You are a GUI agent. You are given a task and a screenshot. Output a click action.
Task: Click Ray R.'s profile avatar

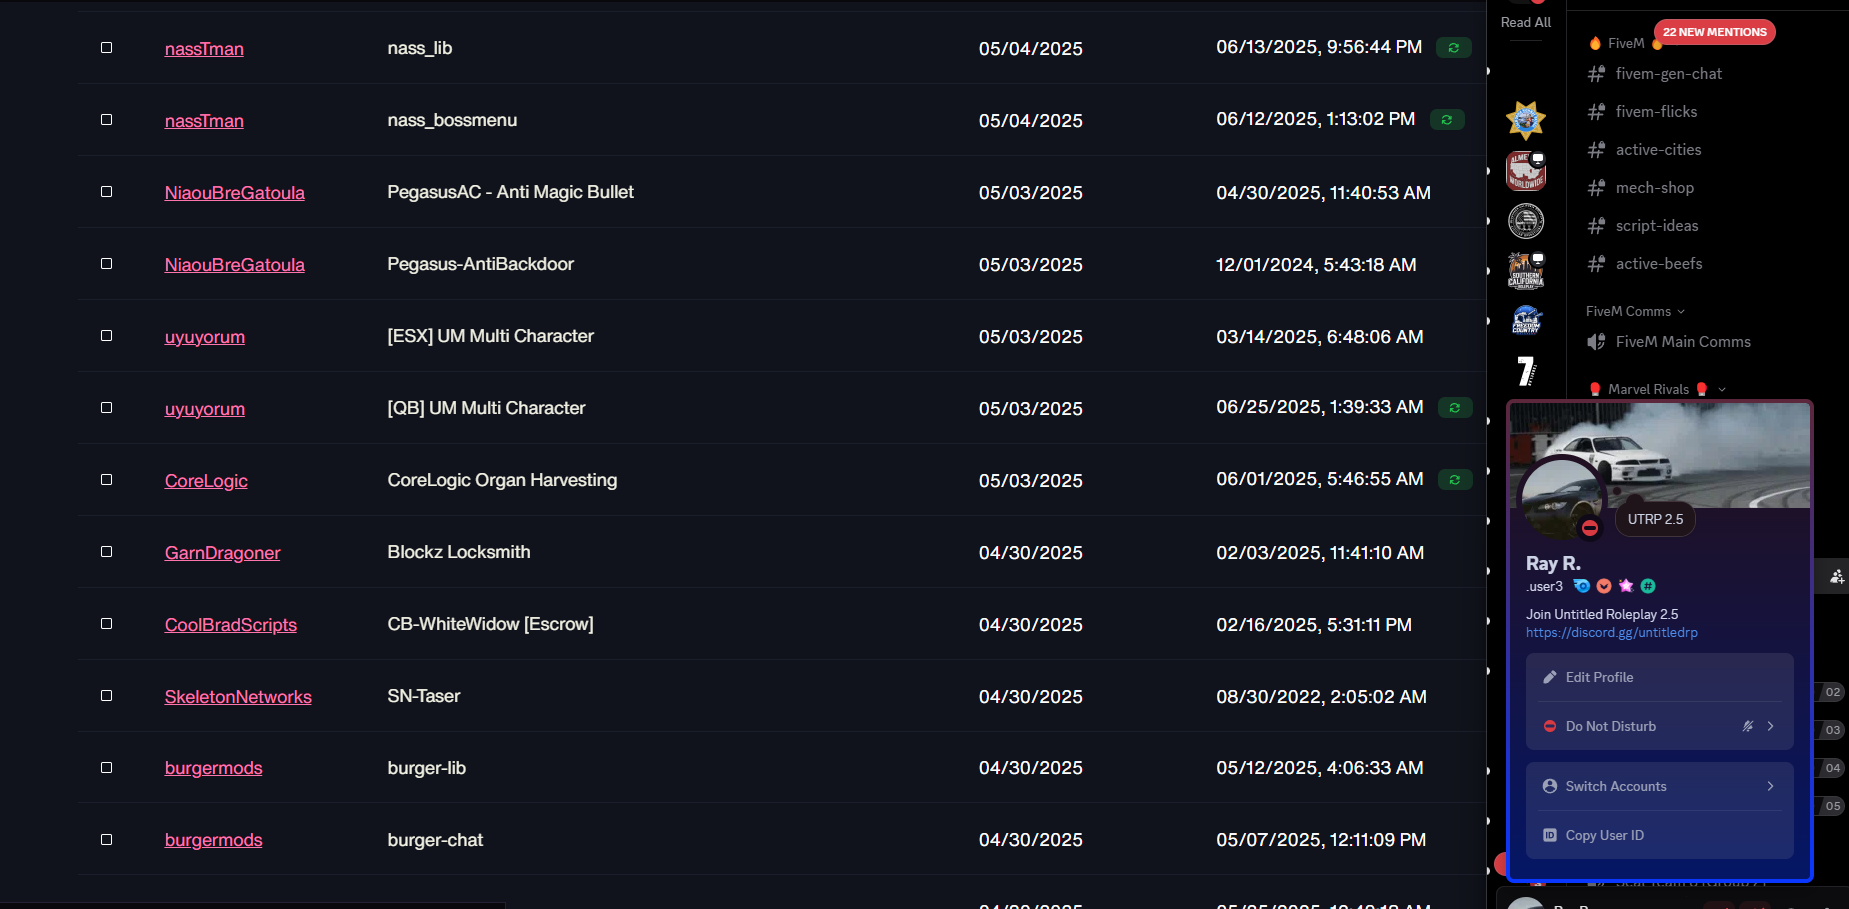[x=1562, y=498]
